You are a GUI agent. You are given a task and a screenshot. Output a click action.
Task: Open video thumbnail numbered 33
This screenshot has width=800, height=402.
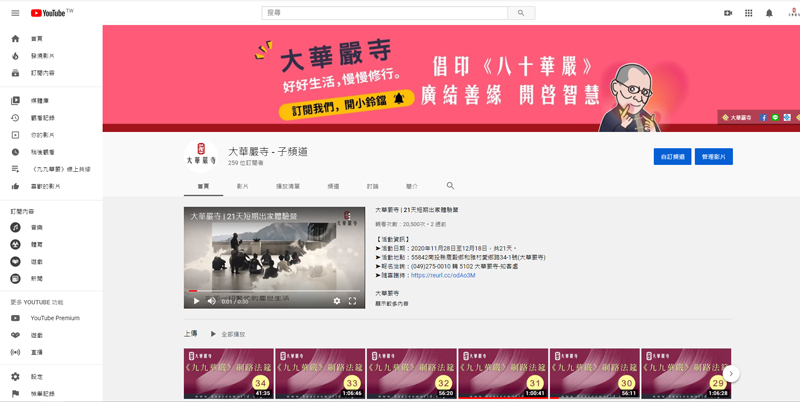pos(320,373)
